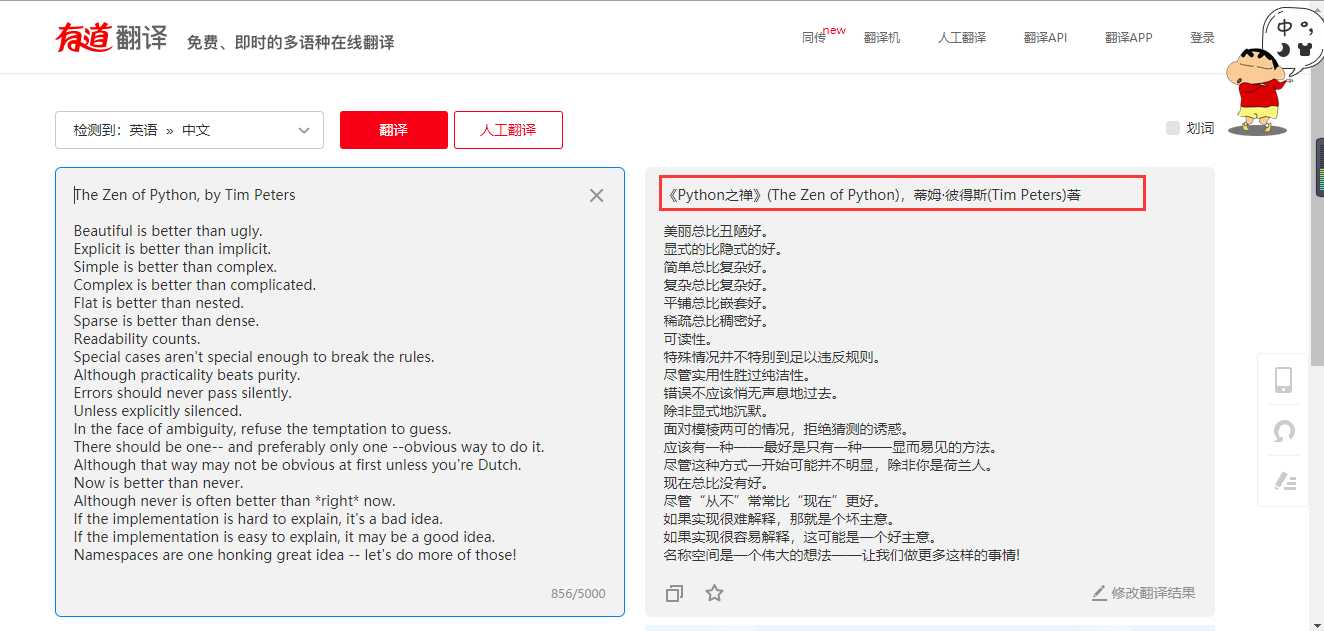The image size is (1324, 631).
Task: Open the 翻译API menu item
Action: [1045, 38]
